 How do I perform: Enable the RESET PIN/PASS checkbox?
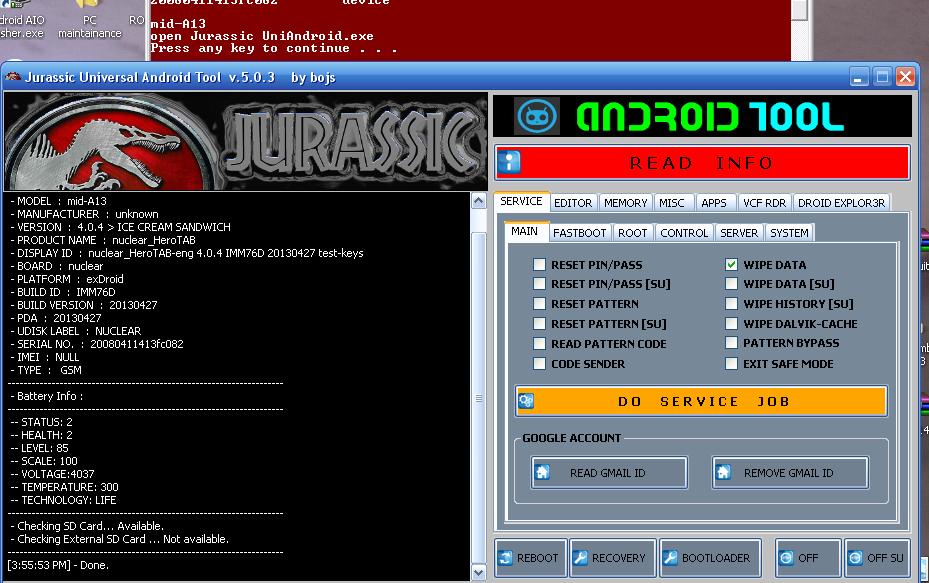click(539, 265)
